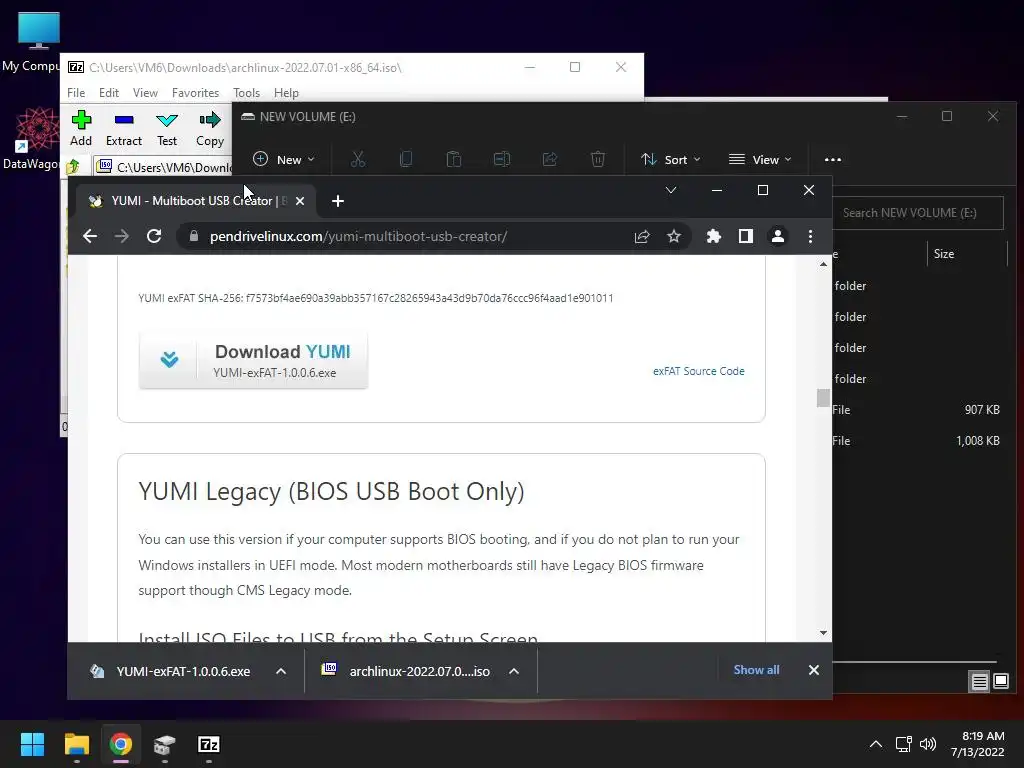Open the exFAT Source Code link
The height and width of the screenshot is (768, 1024).
click(x=698, y=371)
